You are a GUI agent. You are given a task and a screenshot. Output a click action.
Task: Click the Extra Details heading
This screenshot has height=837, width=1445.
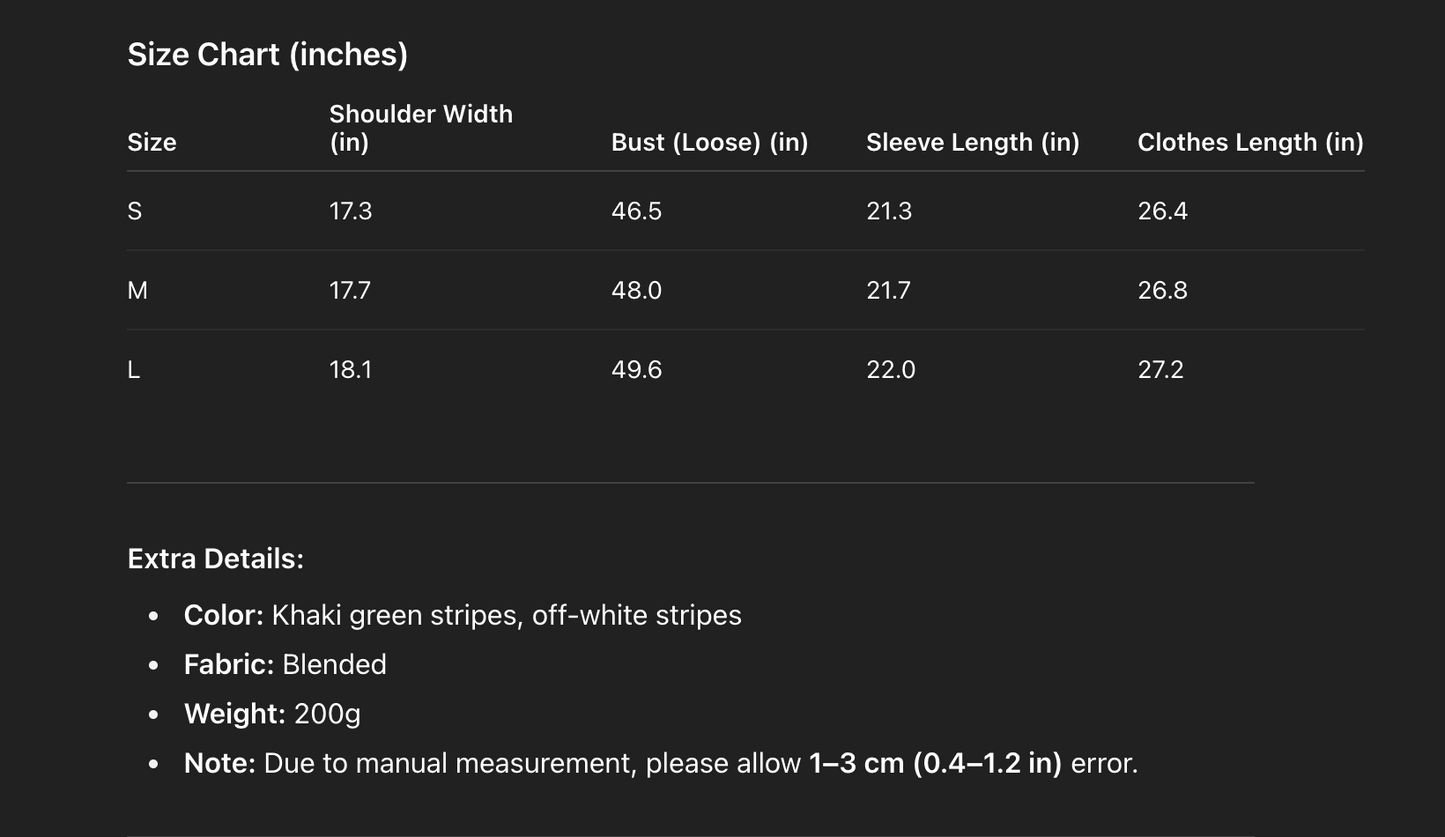click(x=215, y=558)
